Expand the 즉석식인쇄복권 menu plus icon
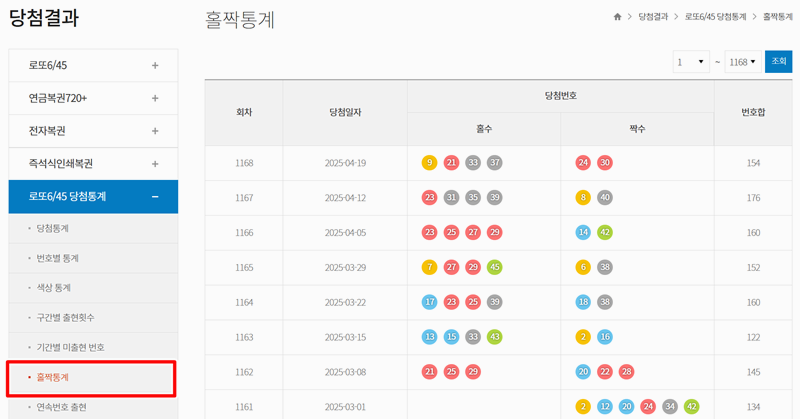800x419 pixels. click(155, 164)
